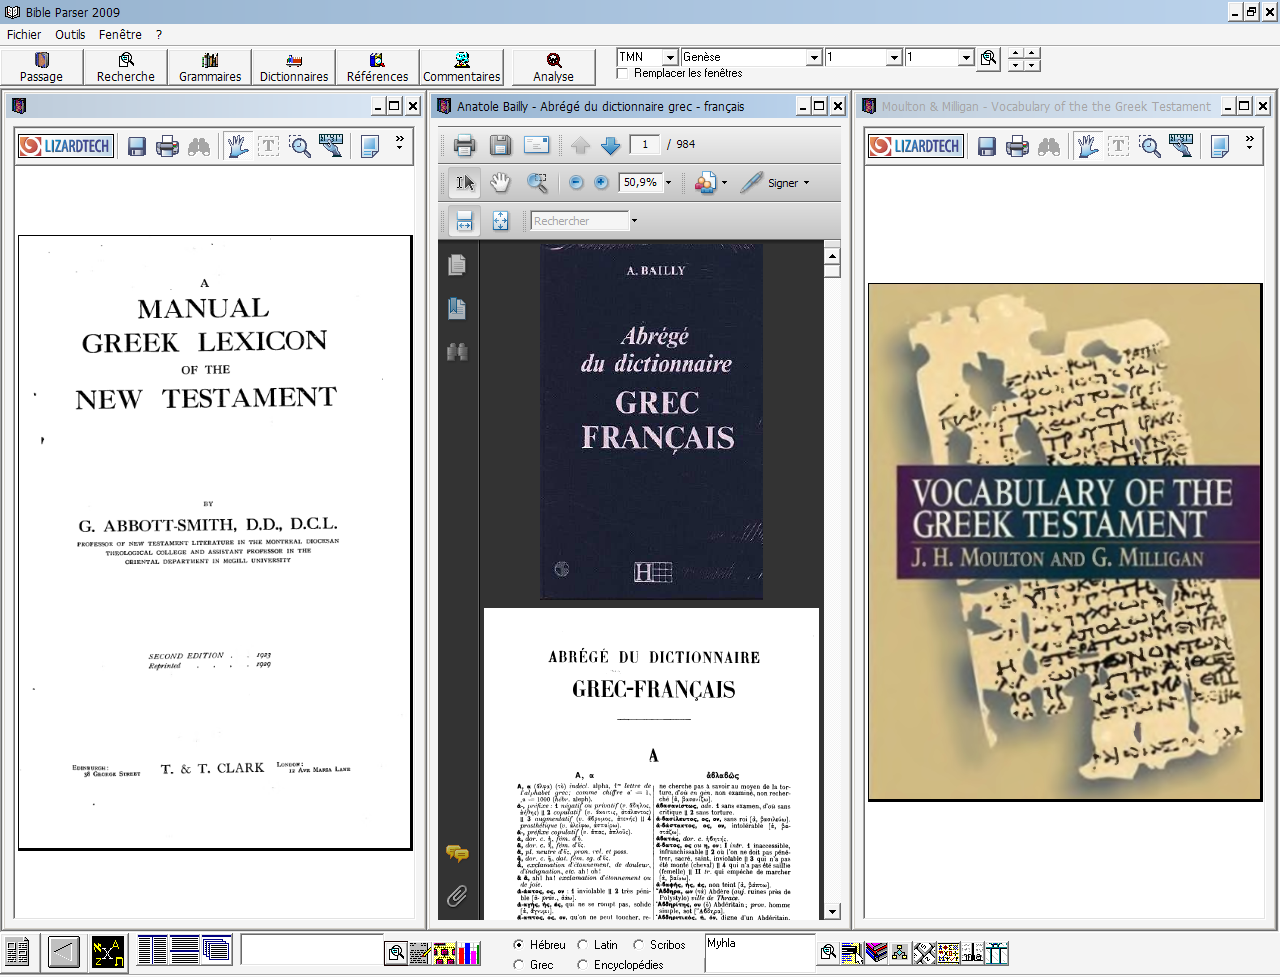Open the Recherche search tool
1280x977 pixels.
point(126,67)
